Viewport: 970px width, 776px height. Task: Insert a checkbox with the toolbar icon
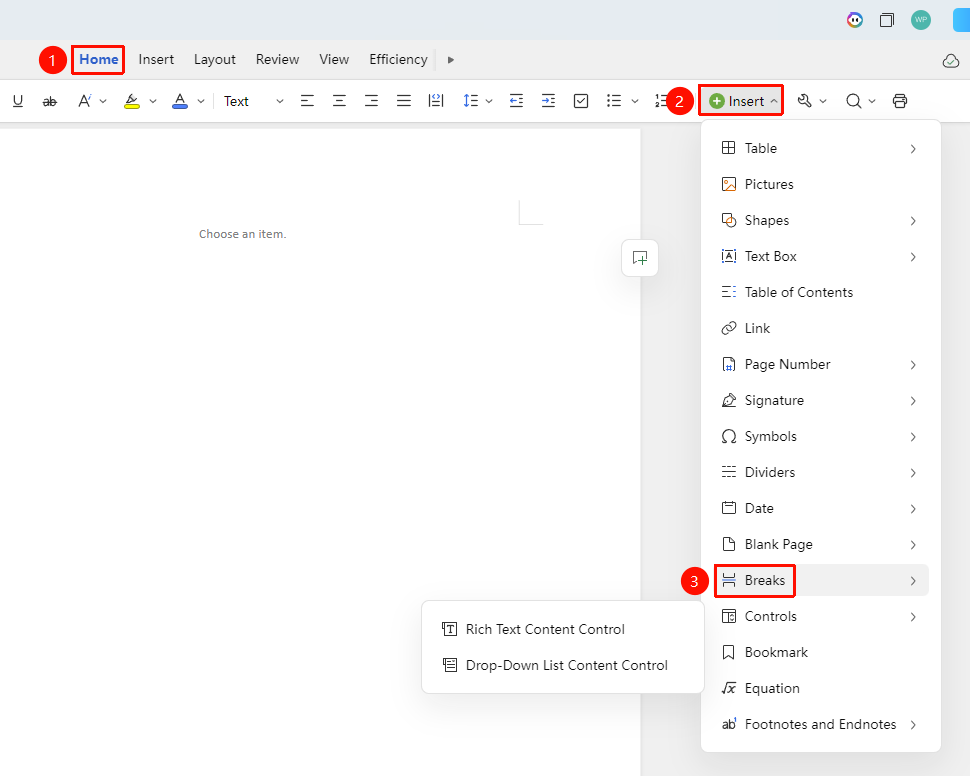[x=581, y=101]
